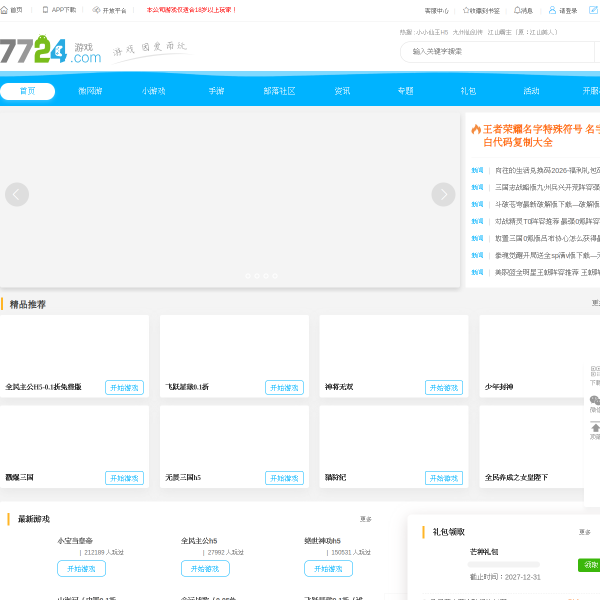Image resolution: width=600 pixels, height=600 pixels.
Task: Click the 请登录 user icon
Action: point(552,10)
